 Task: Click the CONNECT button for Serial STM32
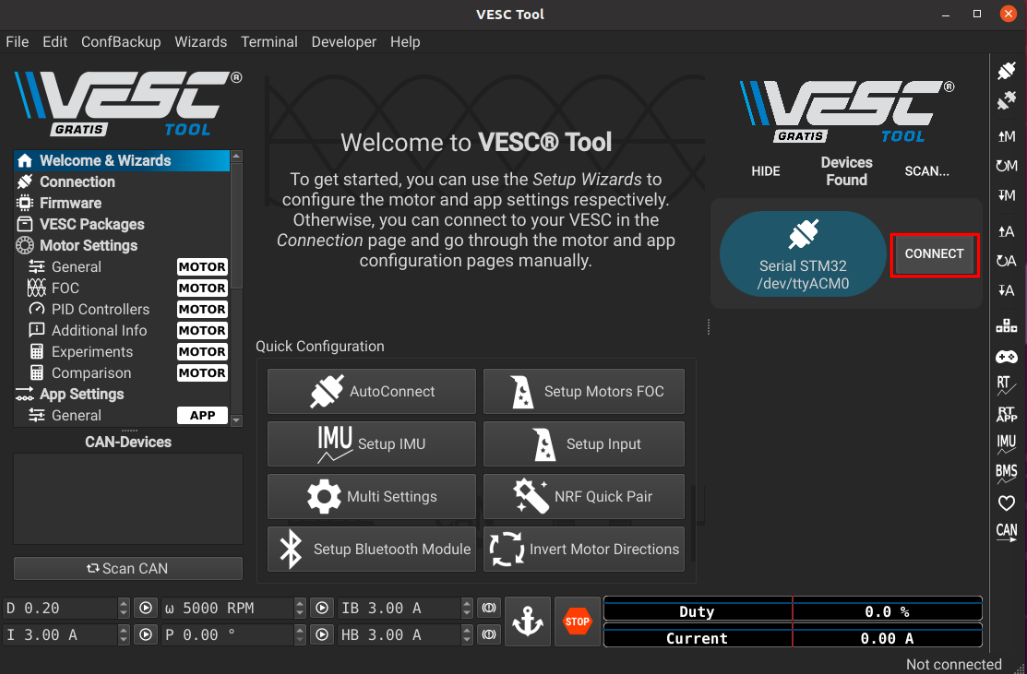(x=934, y=254)
